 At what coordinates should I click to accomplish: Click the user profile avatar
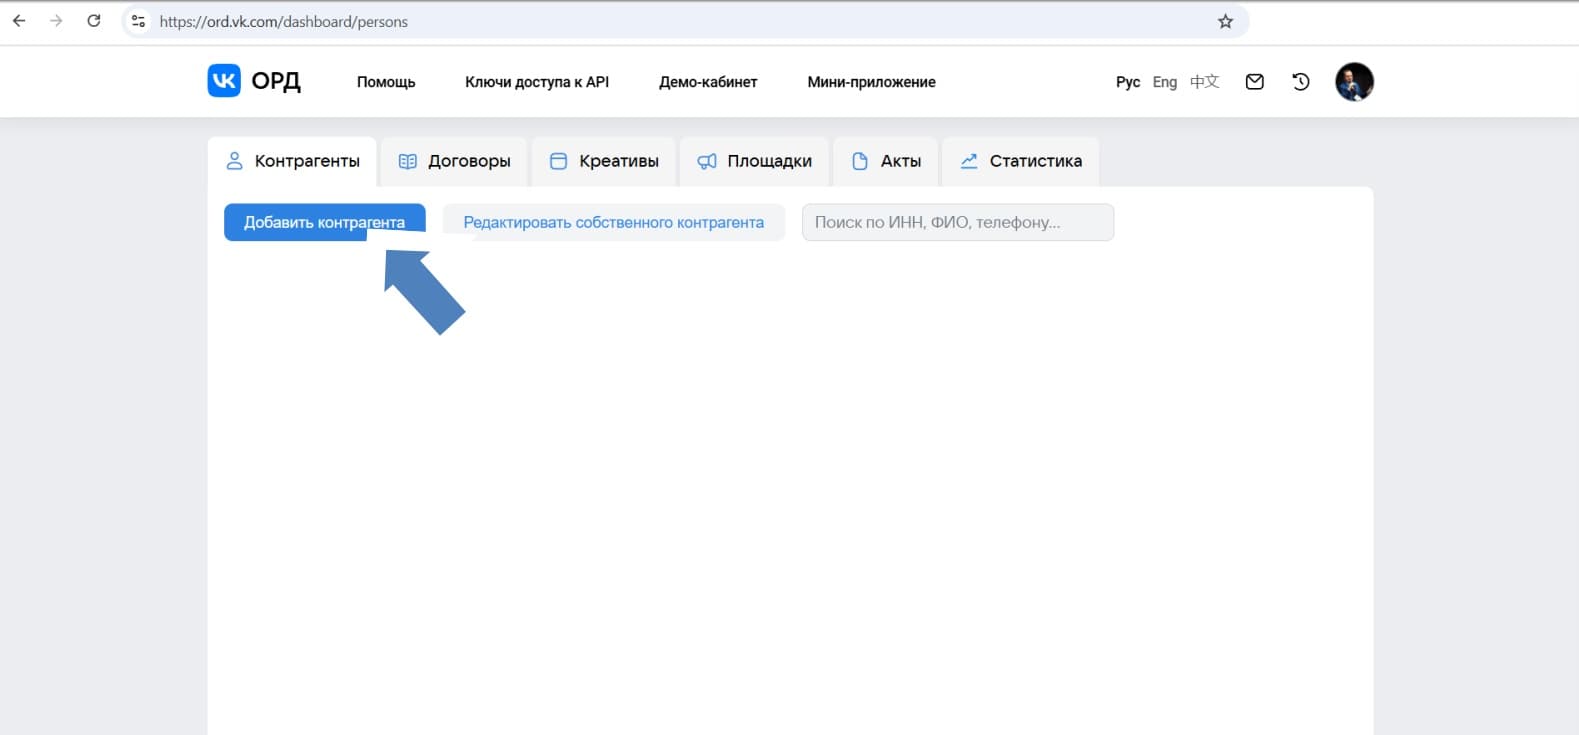(x=1354, y=82)
